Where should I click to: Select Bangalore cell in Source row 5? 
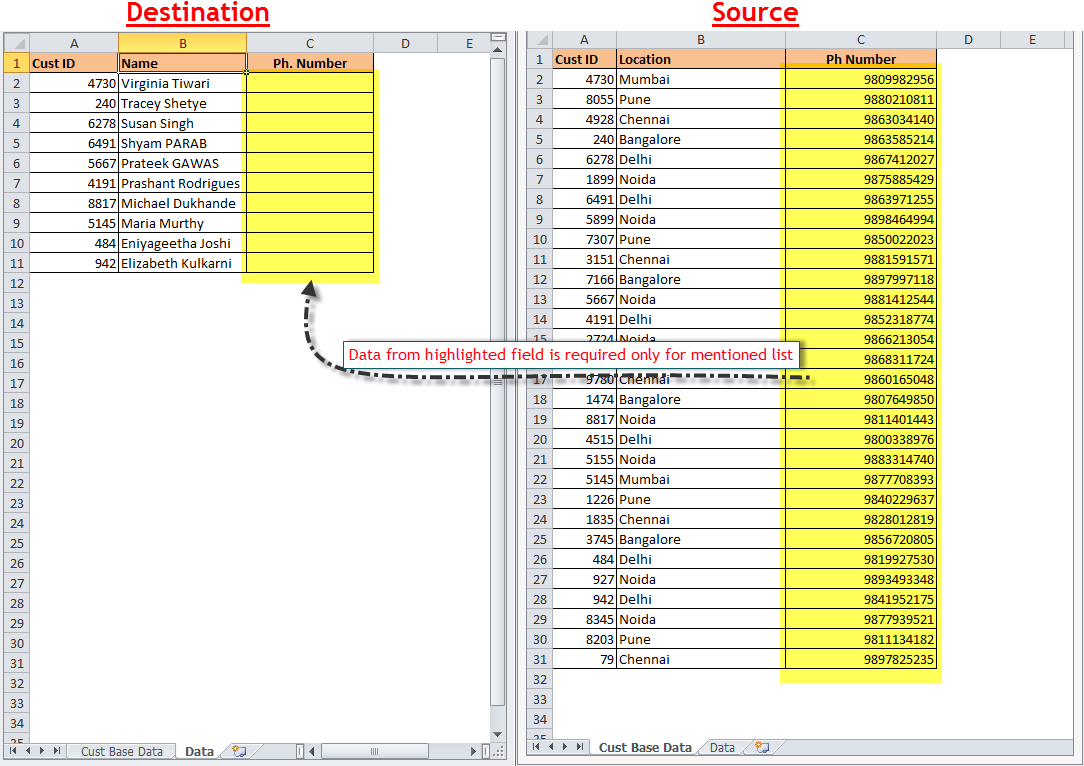click(701, 139)
